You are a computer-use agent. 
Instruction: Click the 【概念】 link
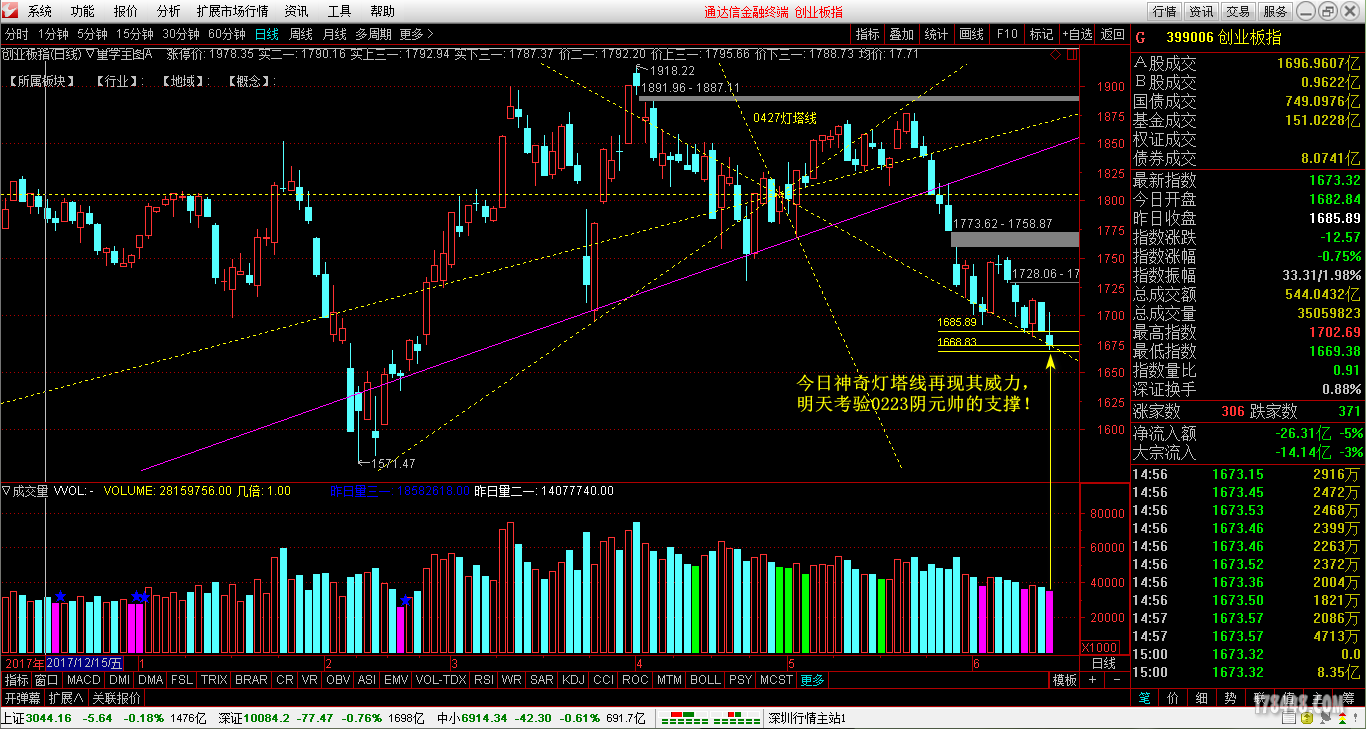pos(247,81)
